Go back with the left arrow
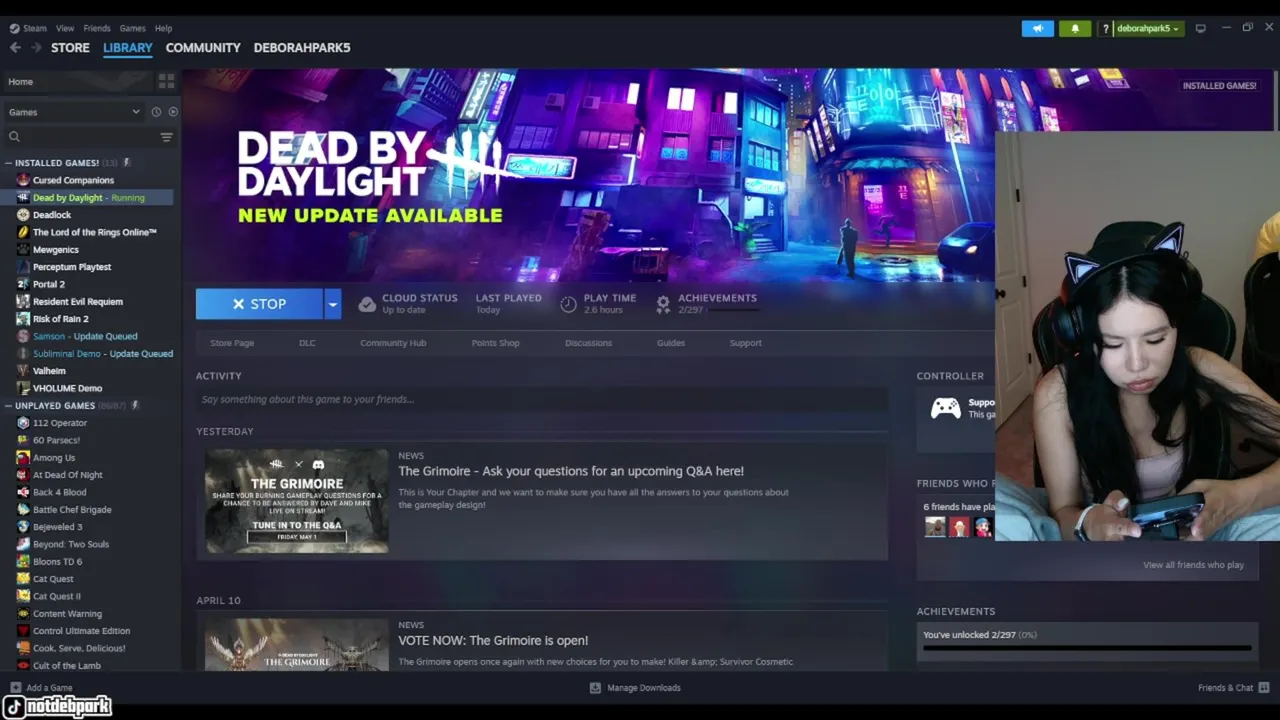 pos(15,47)
